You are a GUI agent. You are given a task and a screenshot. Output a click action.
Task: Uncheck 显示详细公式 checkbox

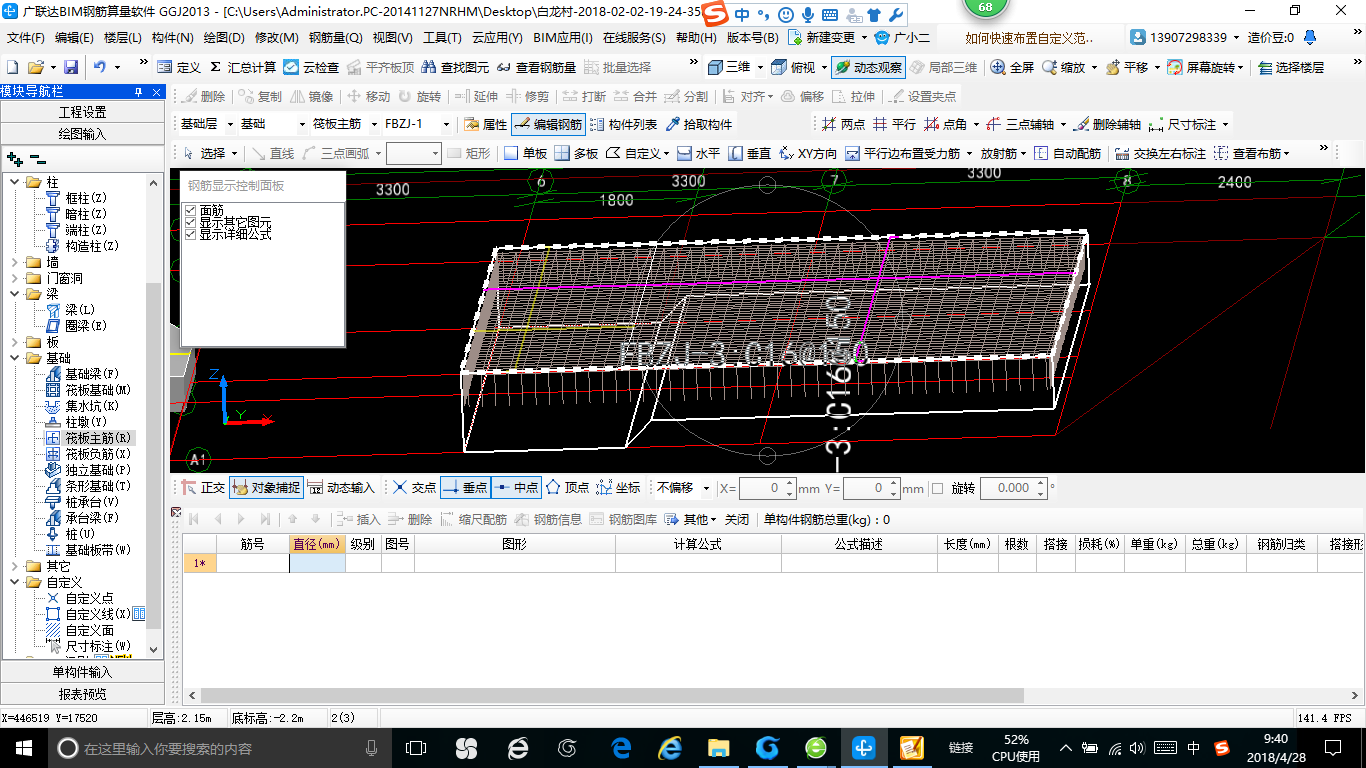[x=191, y=234]
